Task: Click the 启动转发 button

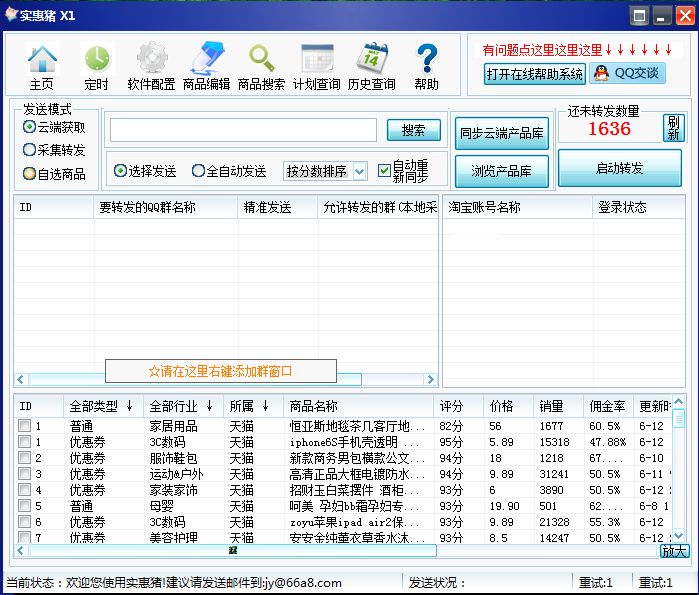Action: click(x=620, y=168)
